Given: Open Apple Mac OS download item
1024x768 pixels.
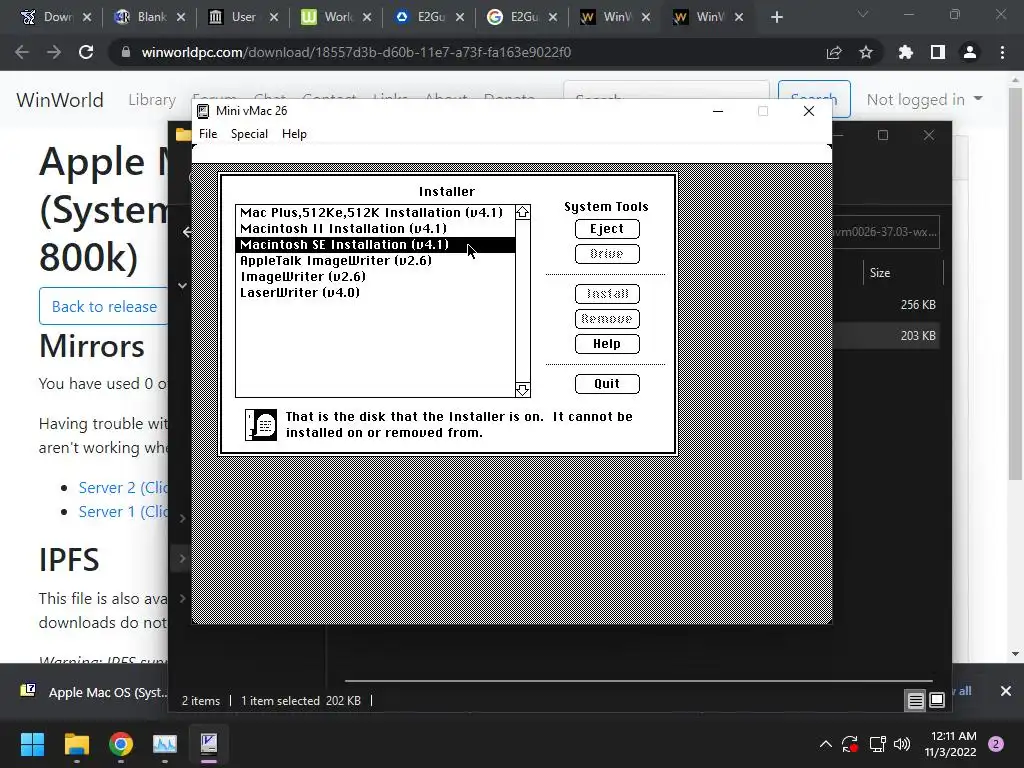Looking at the screenshot, I should click(x=93, y=693).
